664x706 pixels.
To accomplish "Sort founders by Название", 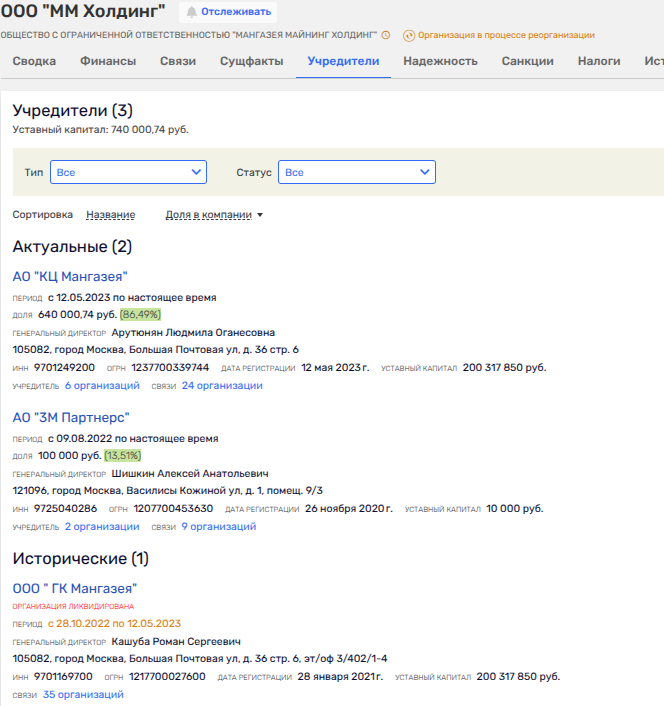I will [110, 215].
